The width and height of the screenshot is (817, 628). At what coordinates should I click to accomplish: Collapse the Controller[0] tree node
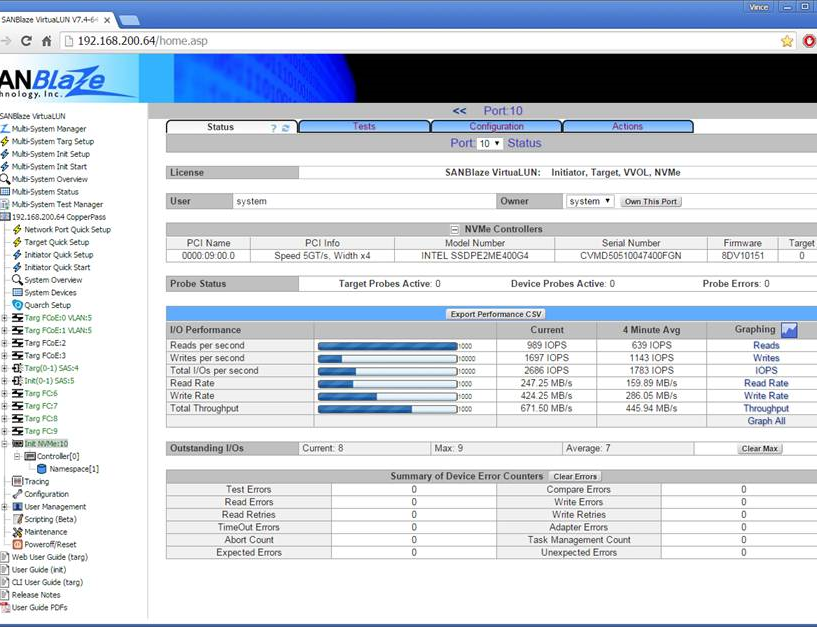pos(17,456)
